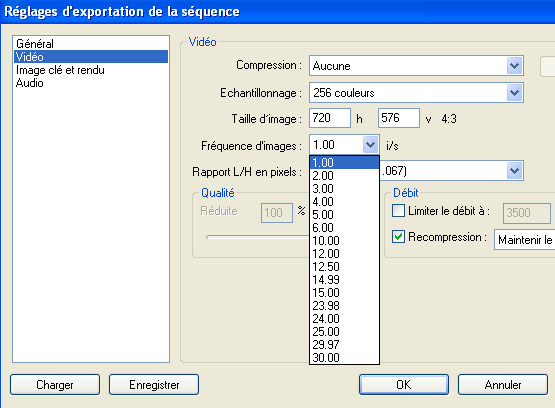555x408 pixels.
Task: Select 23.98 frames per second option
Action: (344, 306)
